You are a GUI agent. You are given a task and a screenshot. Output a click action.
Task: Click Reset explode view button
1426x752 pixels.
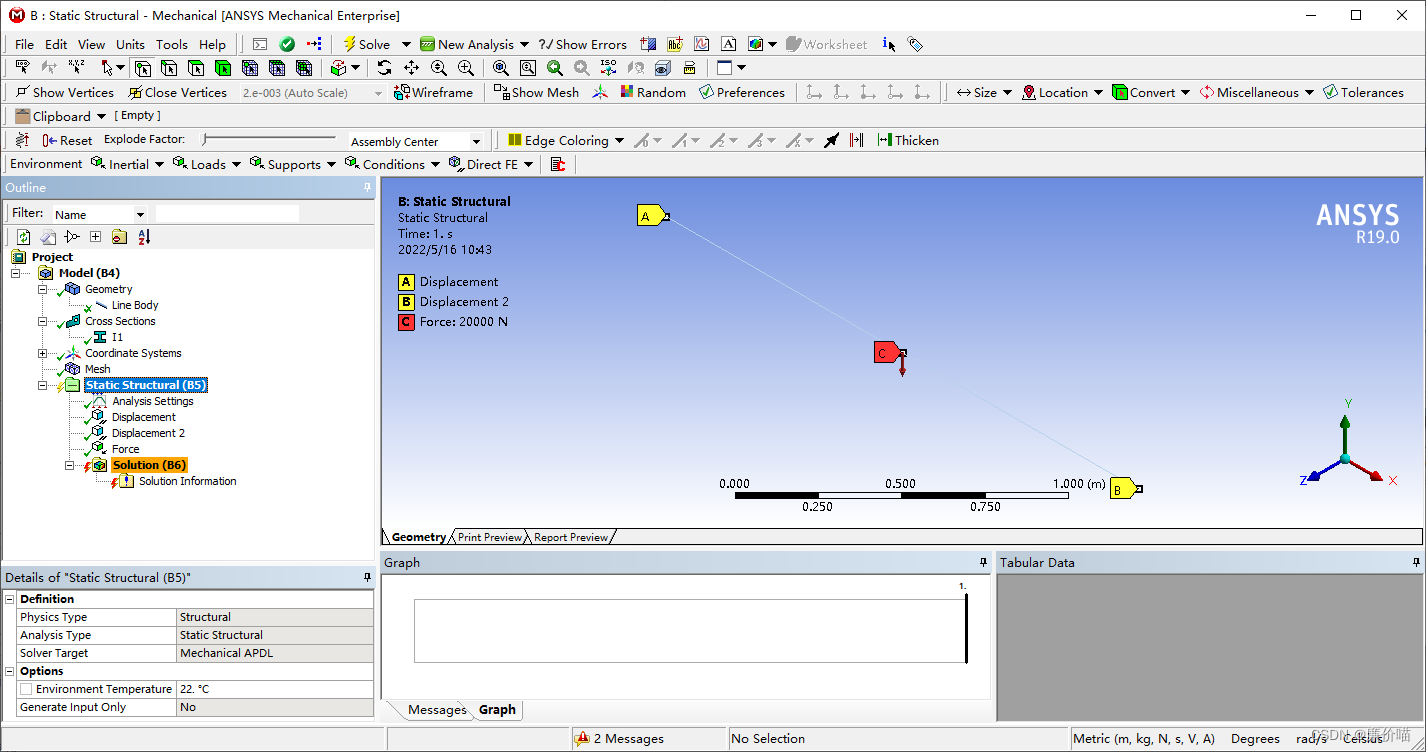(x=67, y=140)
